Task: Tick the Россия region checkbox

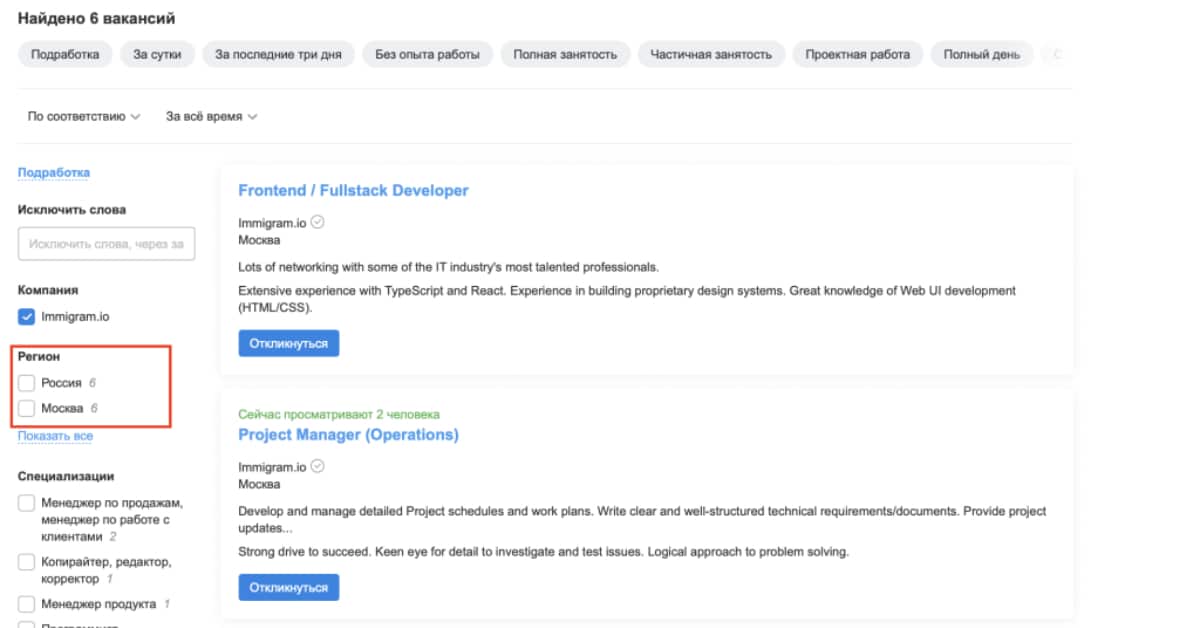Action: 27,383
